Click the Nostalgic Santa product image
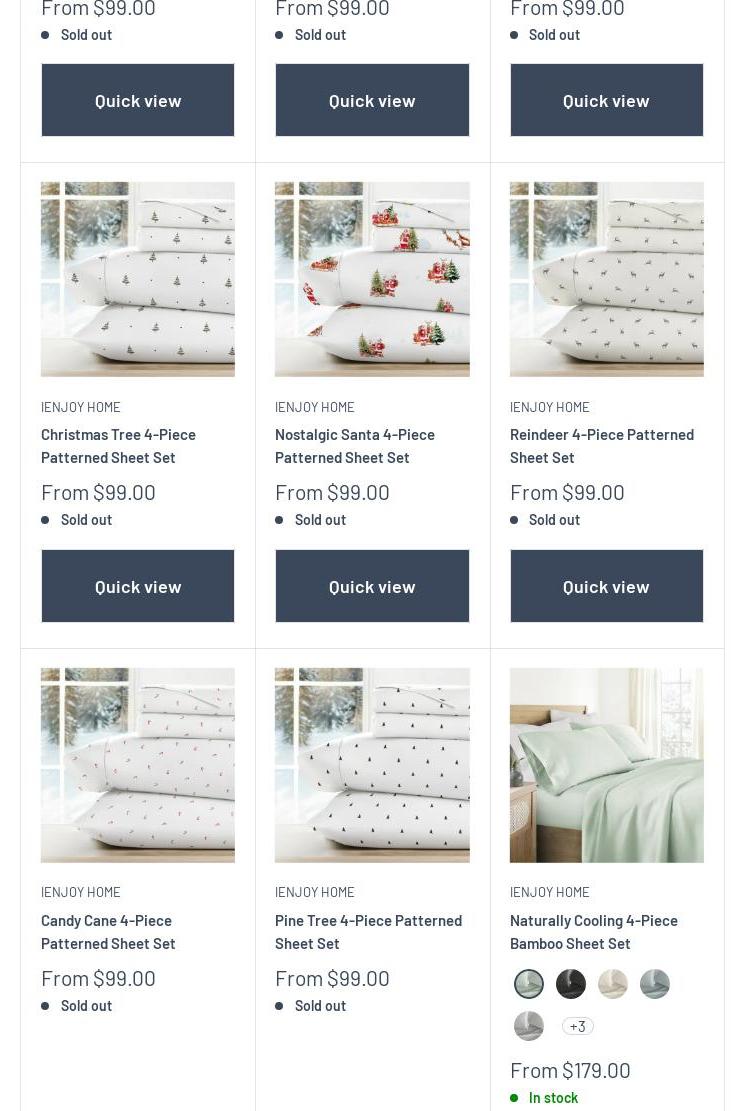745x1111 pixels. [x=372, y=279]
